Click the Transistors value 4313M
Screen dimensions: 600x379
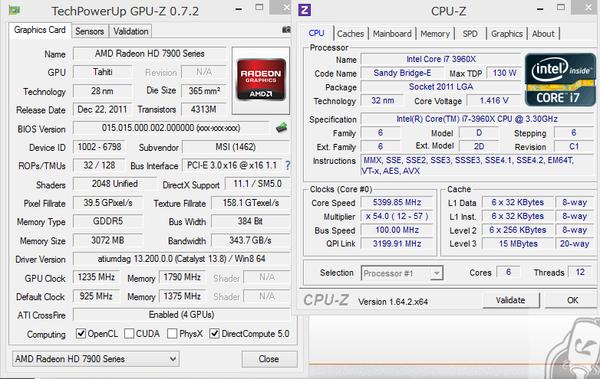pos(204,109)
